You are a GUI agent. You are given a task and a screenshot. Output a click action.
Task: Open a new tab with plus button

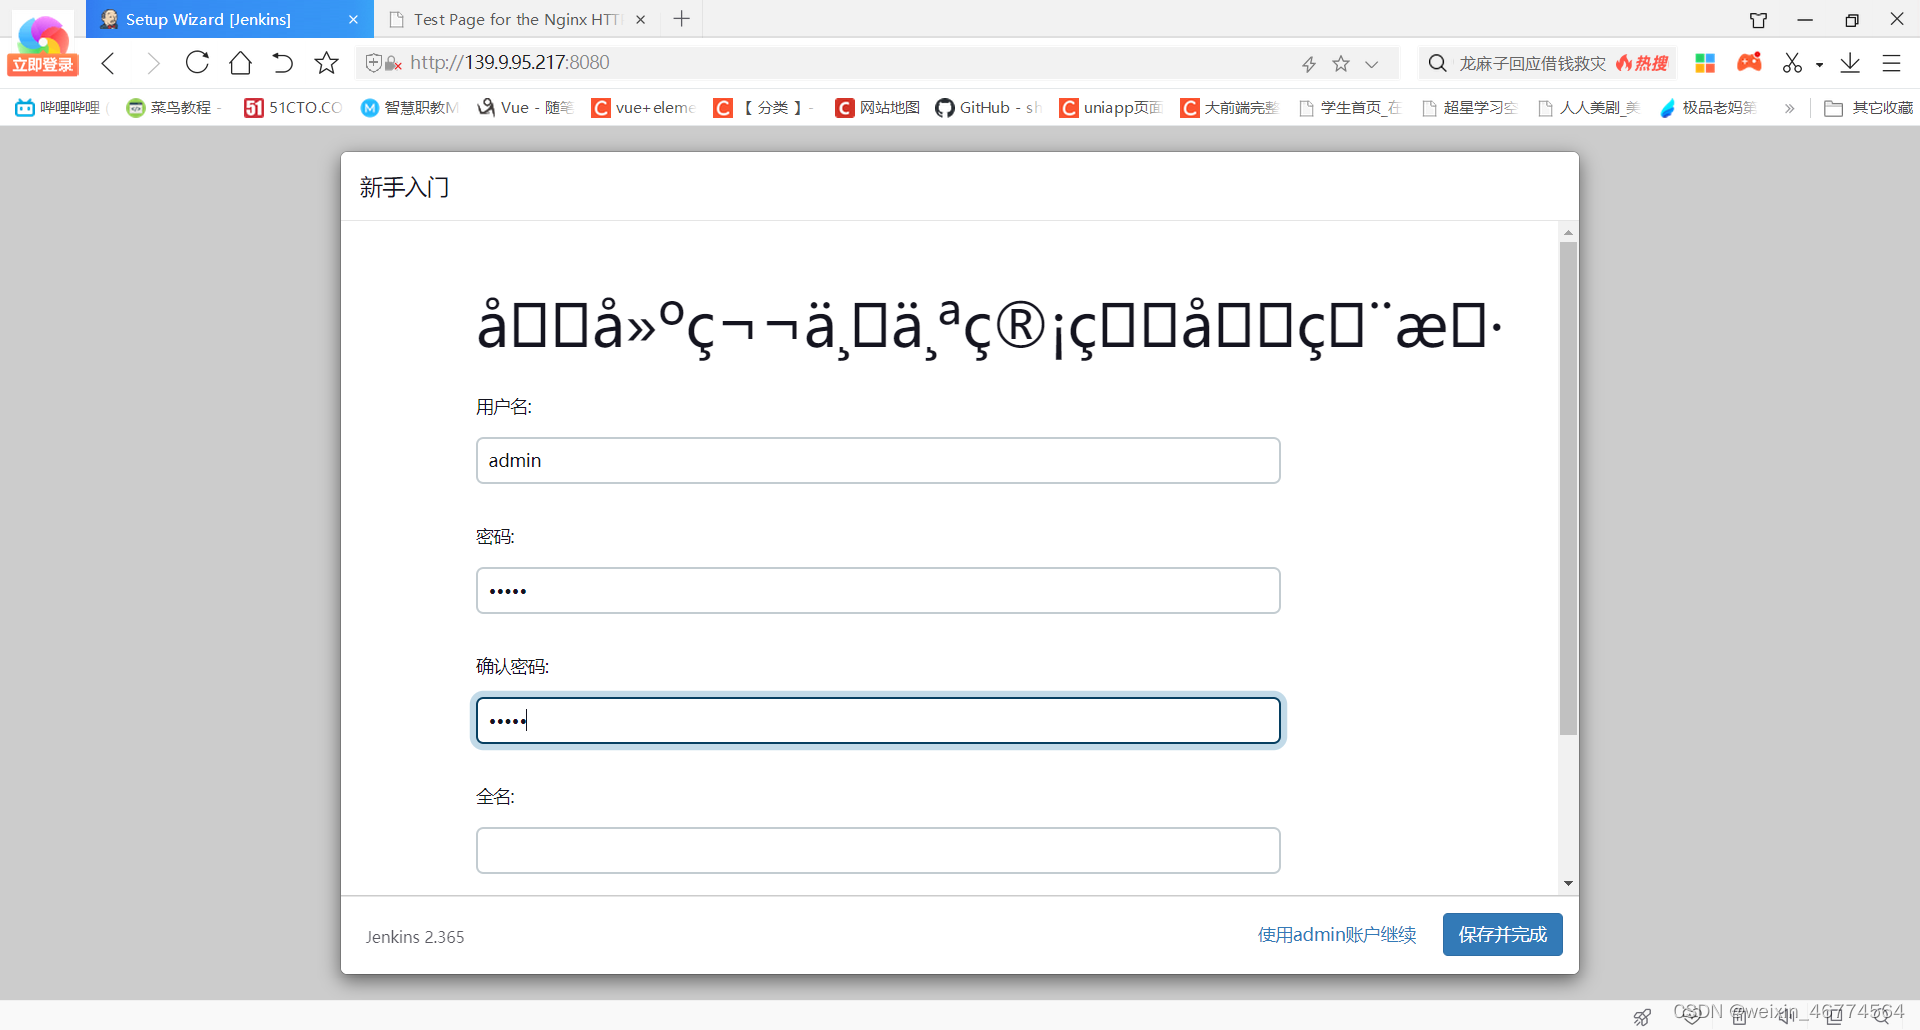(682, 18)
